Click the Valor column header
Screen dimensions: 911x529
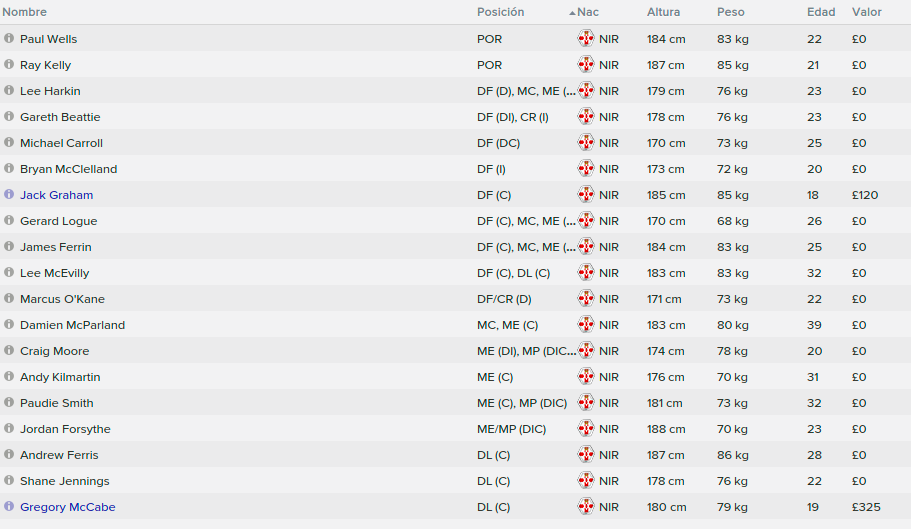coord(866,12)
